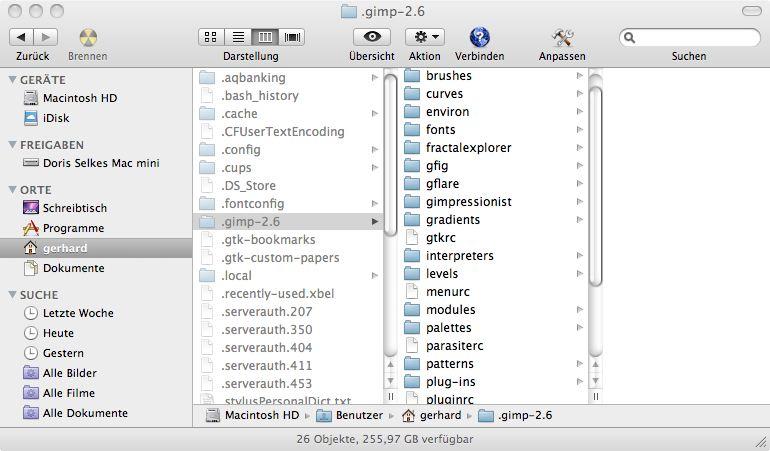Switch to Cover Flow view in Darstellung

tap(292, 37)
